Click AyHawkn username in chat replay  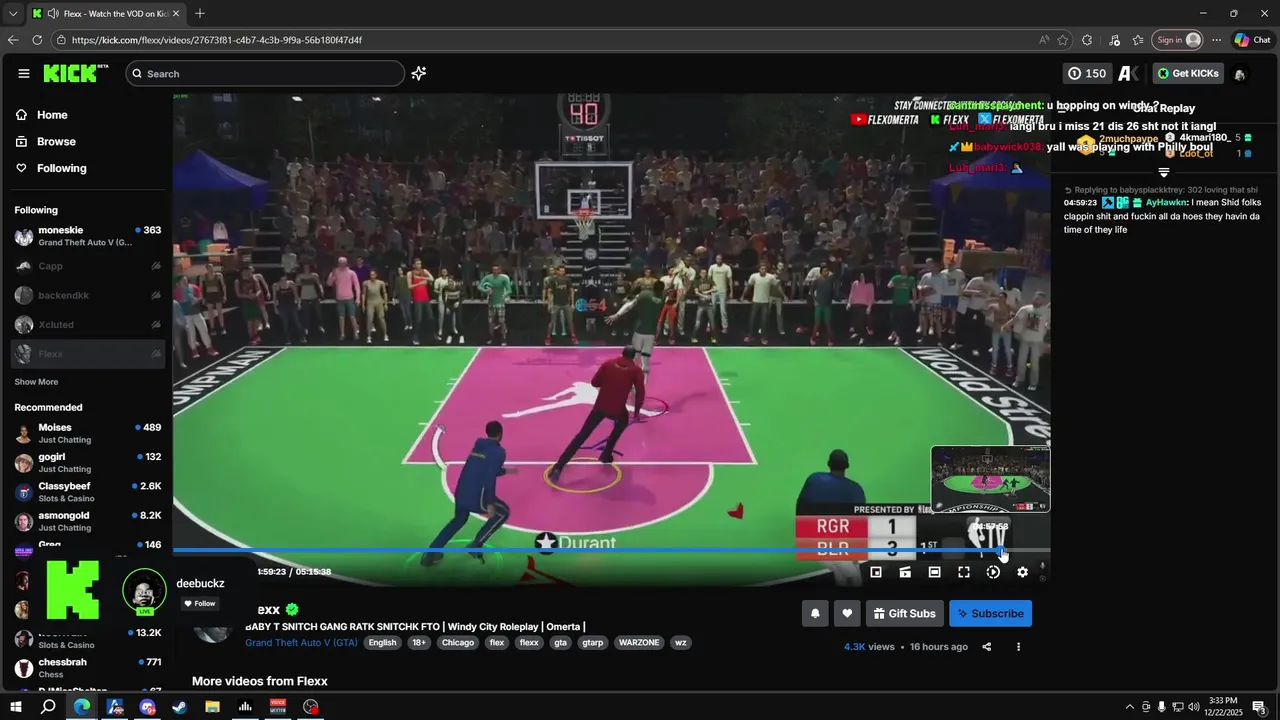pyautogui.click(x=1166, y=202)
